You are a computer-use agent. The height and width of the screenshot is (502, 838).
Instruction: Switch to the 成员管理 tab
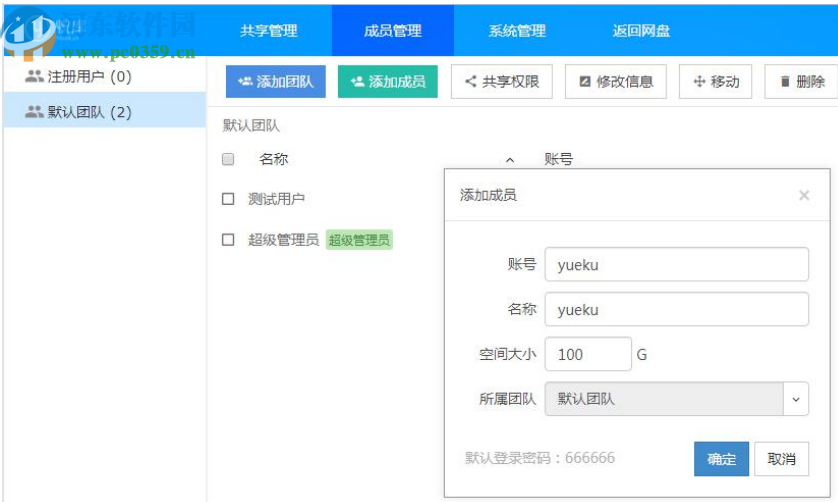pos(392,30)
